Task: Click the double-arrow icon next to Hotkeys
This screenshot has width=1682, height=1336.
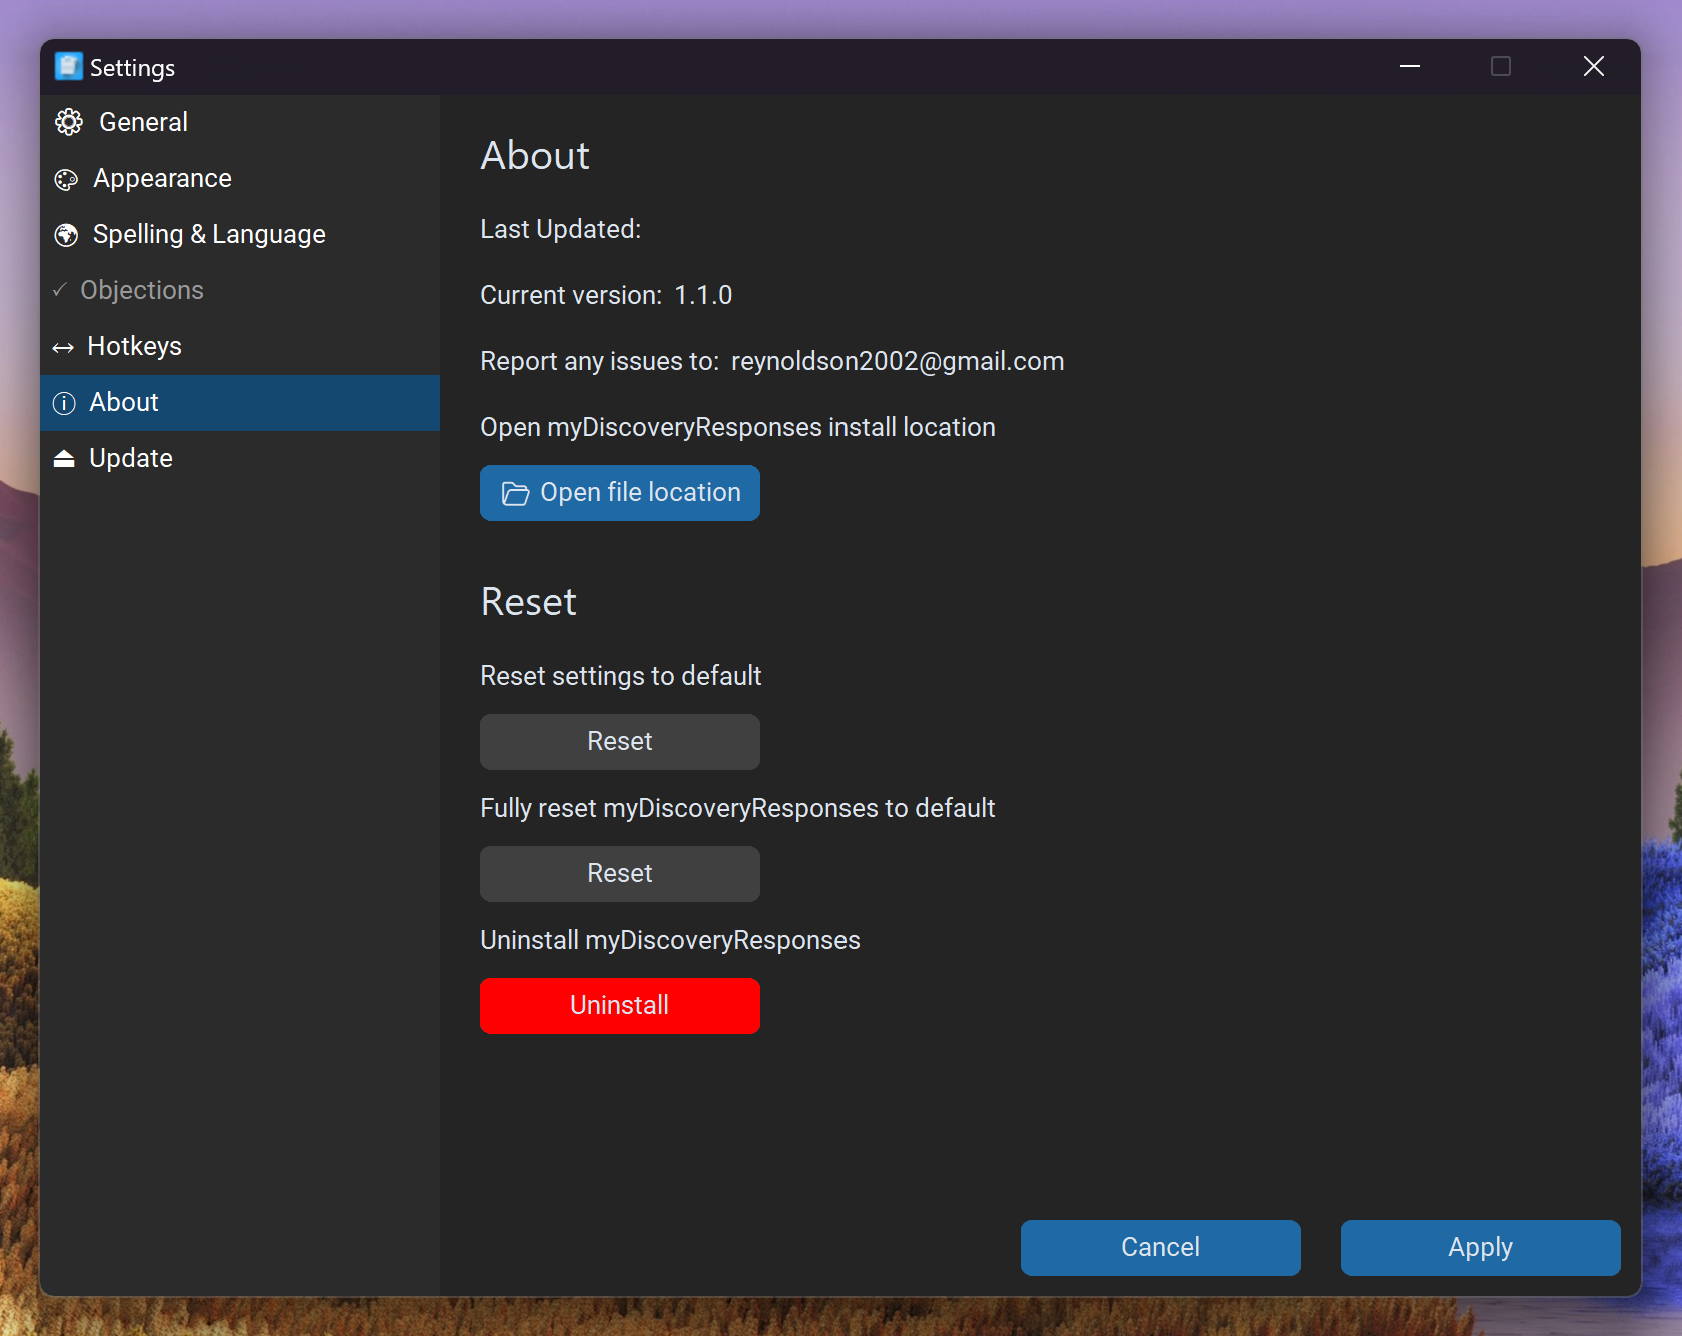Action: coord(63,347)
